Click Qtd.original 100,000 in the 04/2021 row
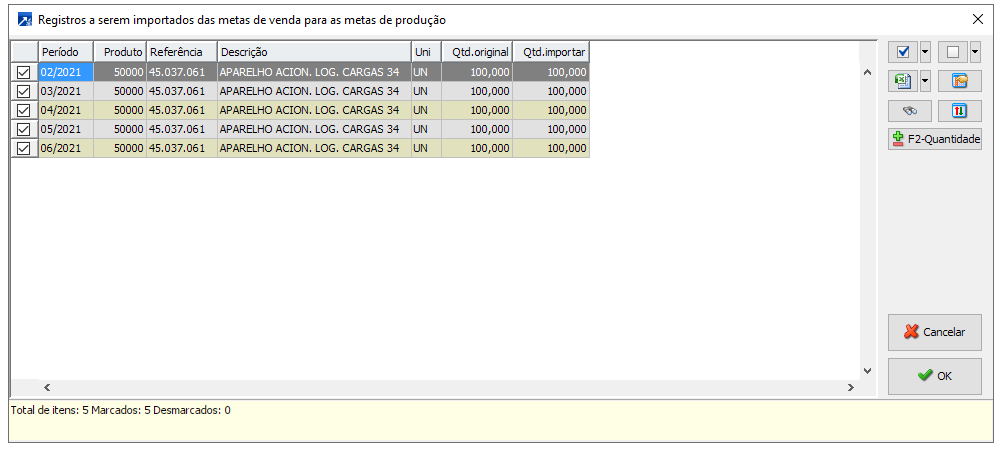This screenshot has width=1002, height=450. [477, 110]
